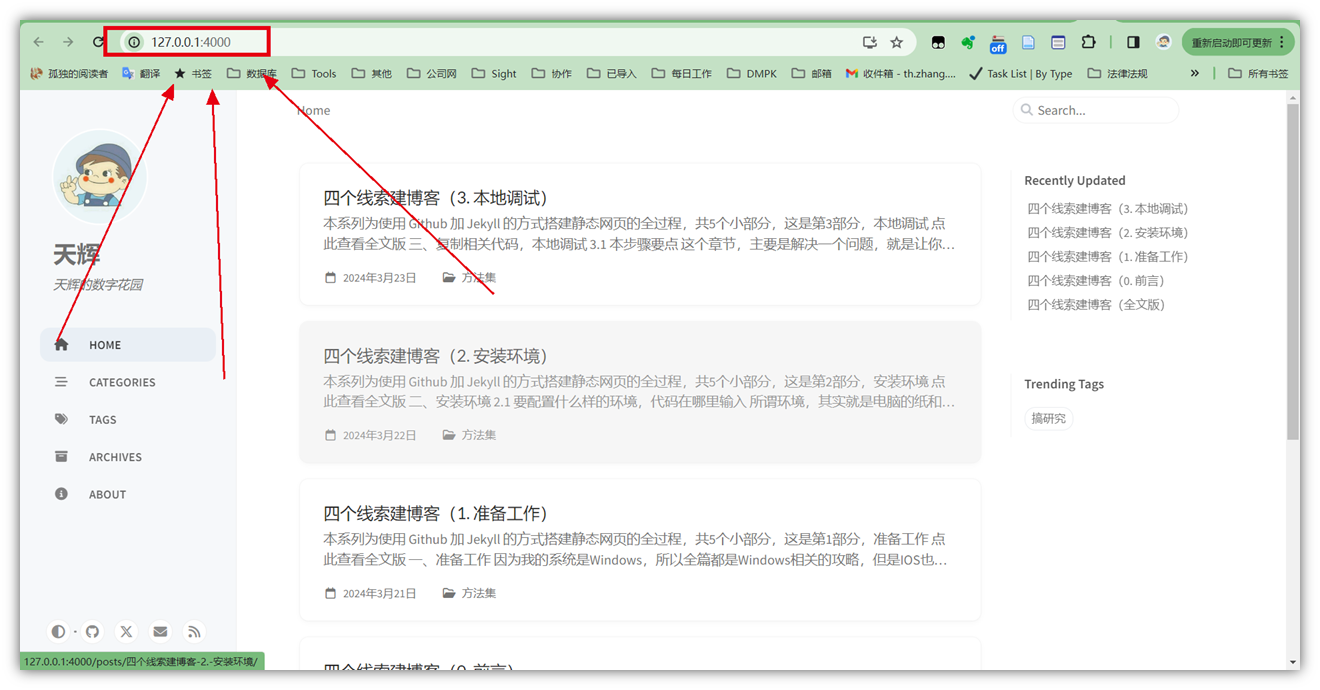Expand the 已导入 bookmark folder
Image resolution: width=1320 pixels, height=690 pixels.
tap(612, 73)
